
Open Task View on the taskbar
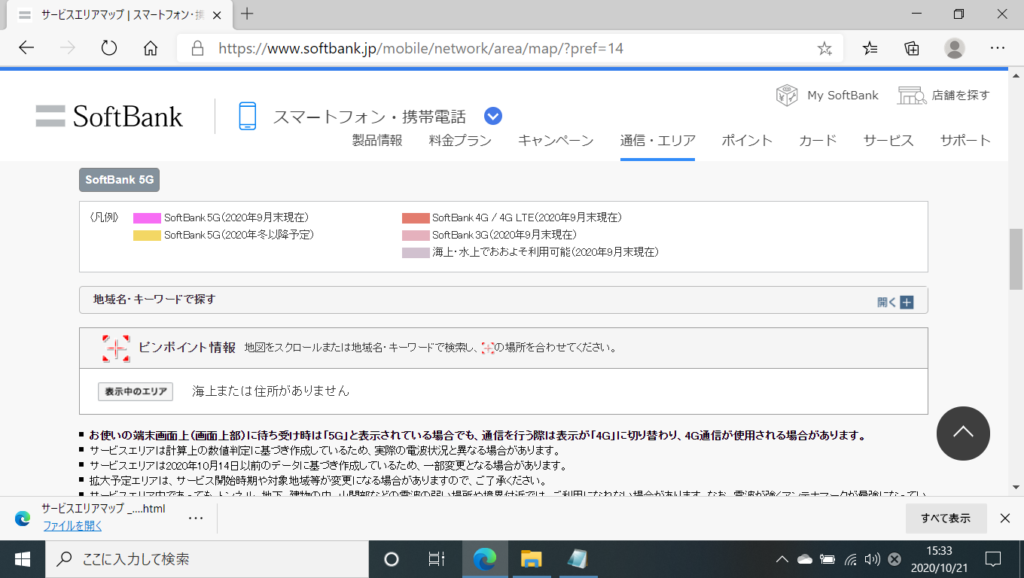(436, 559)
